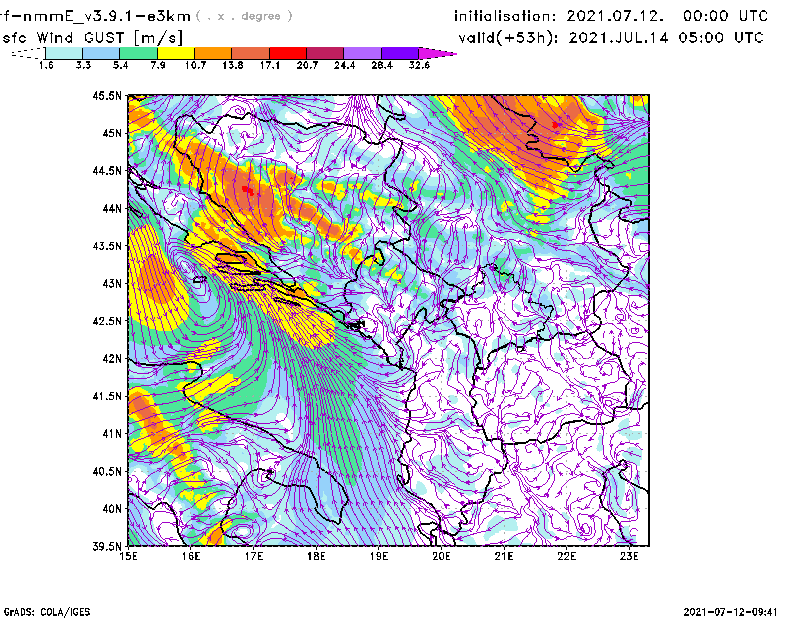This screenshot has width=800, height=618.
Task: Click legend value 24.4
Action: point(344,65)
